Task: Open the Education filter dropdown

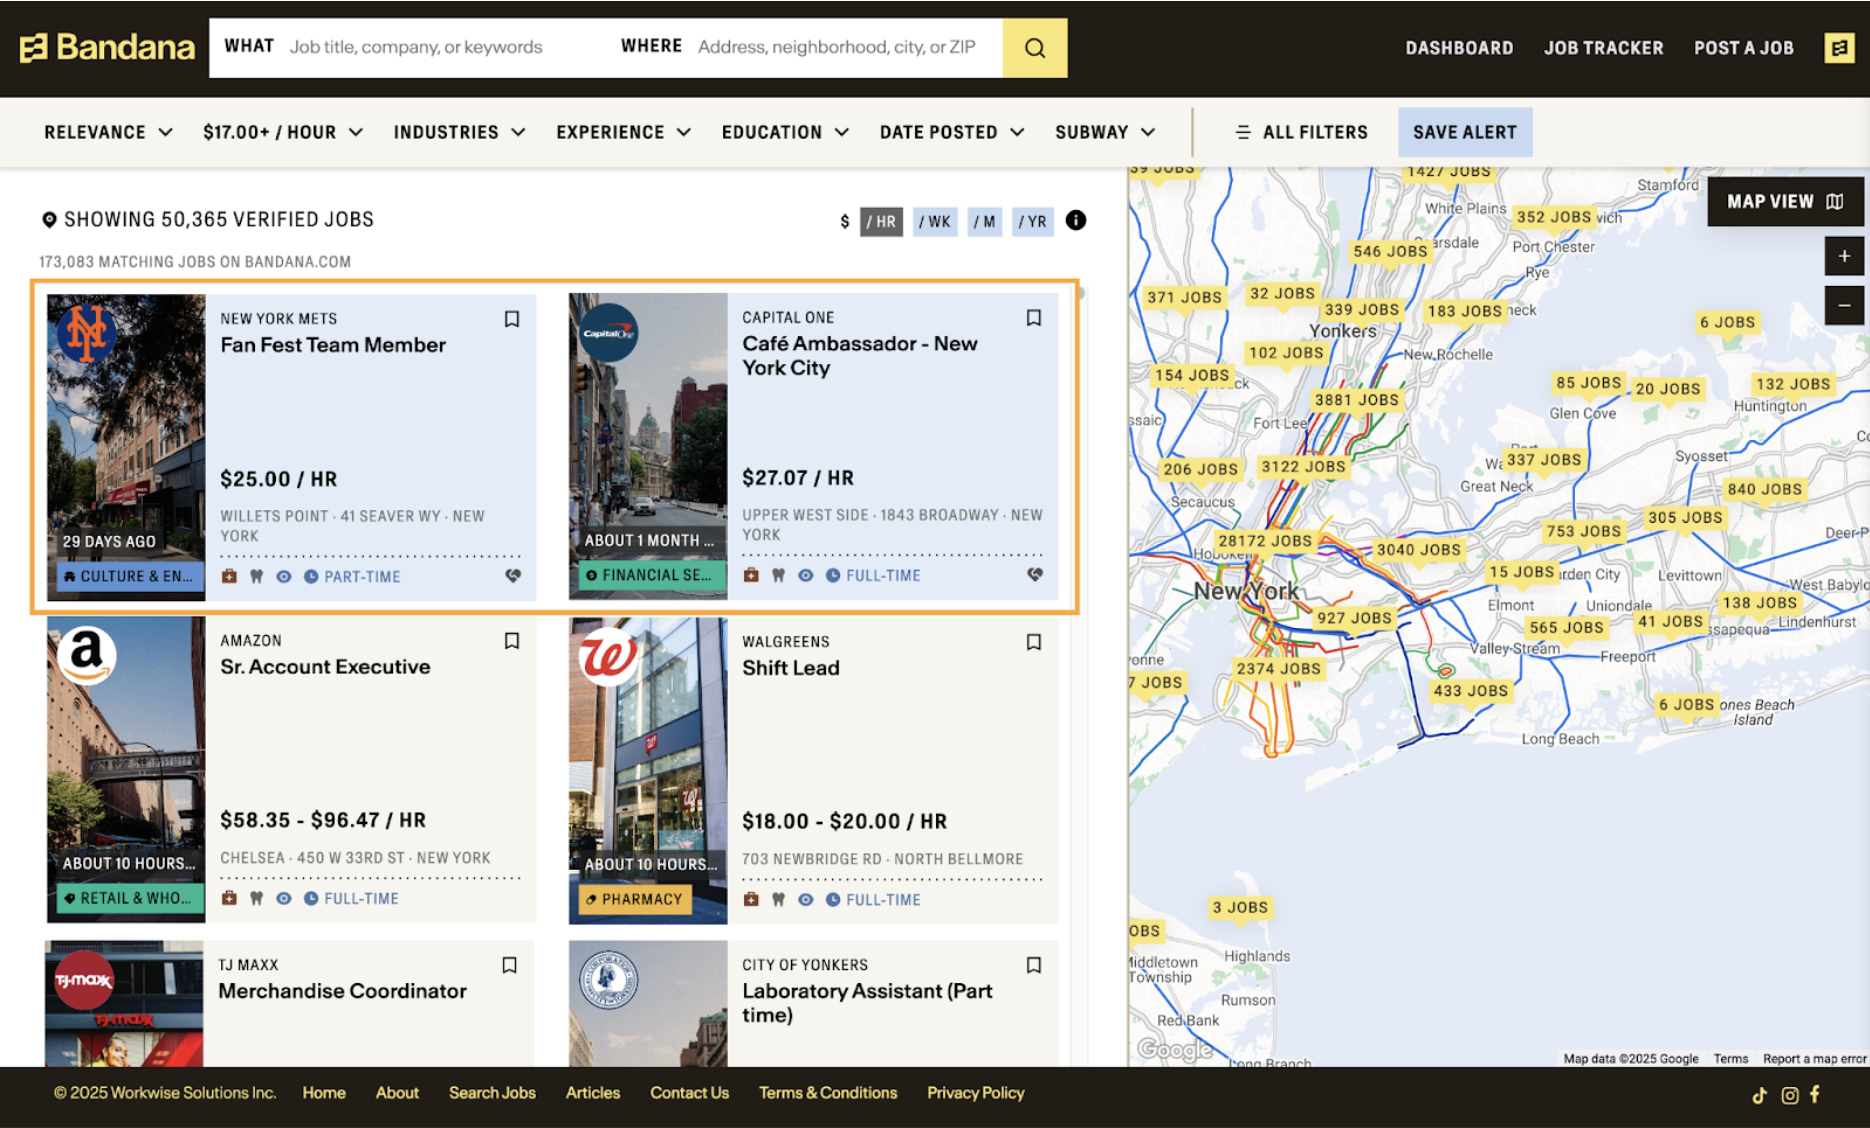Action: [785, 132]
